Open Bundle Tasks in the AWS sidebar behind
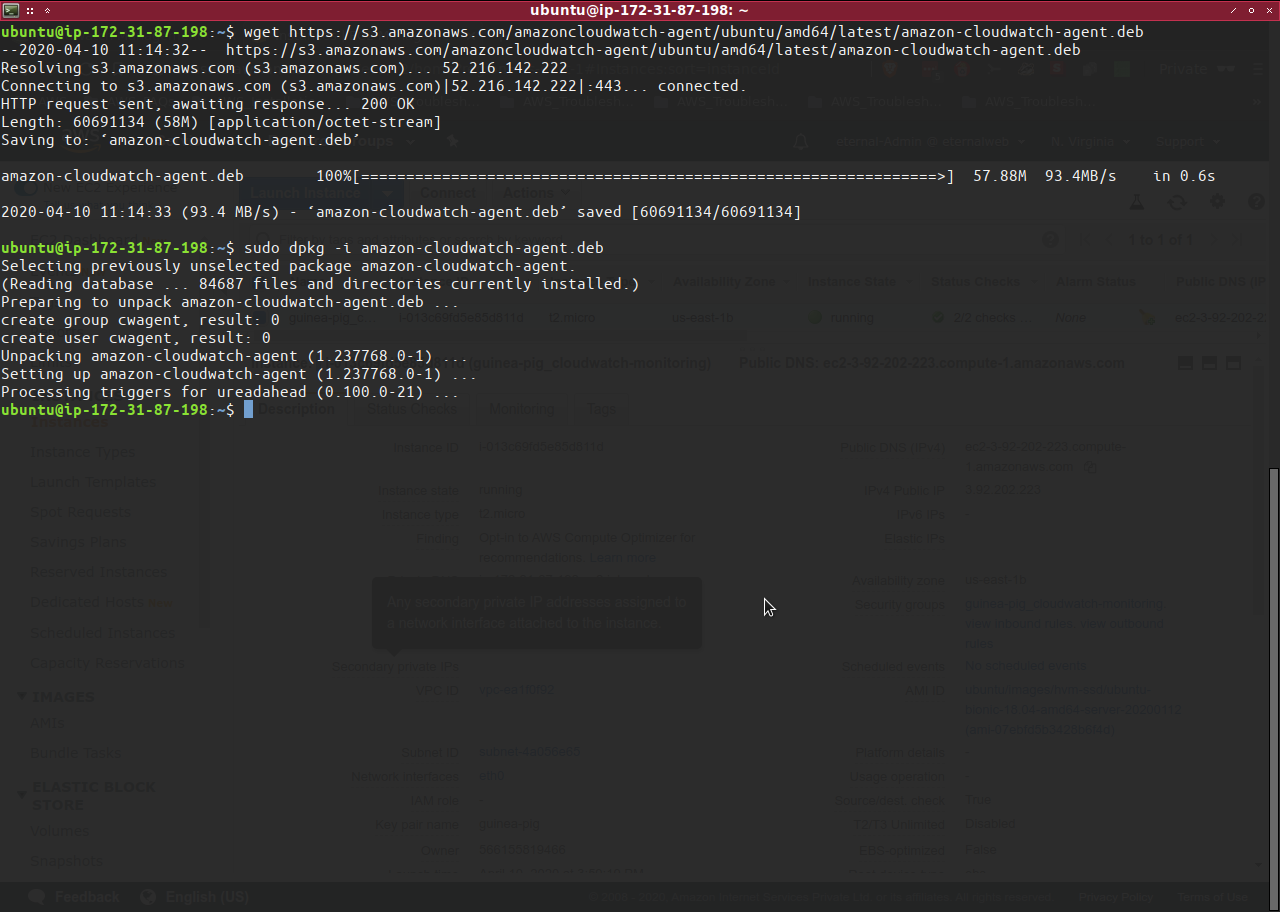 point(75,753)
